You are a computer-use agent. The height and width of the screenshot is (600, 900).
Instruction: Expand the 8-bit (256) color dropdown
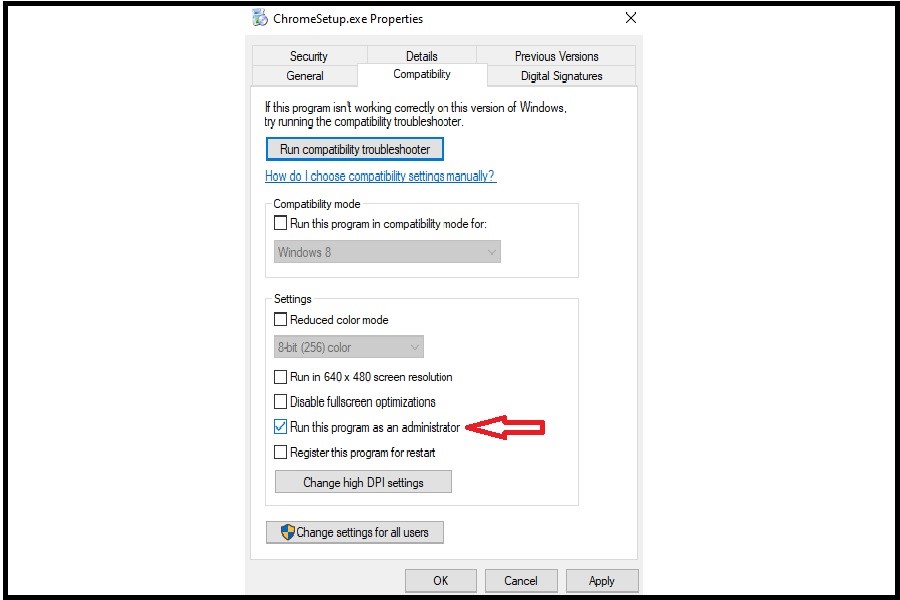[348, 347]
